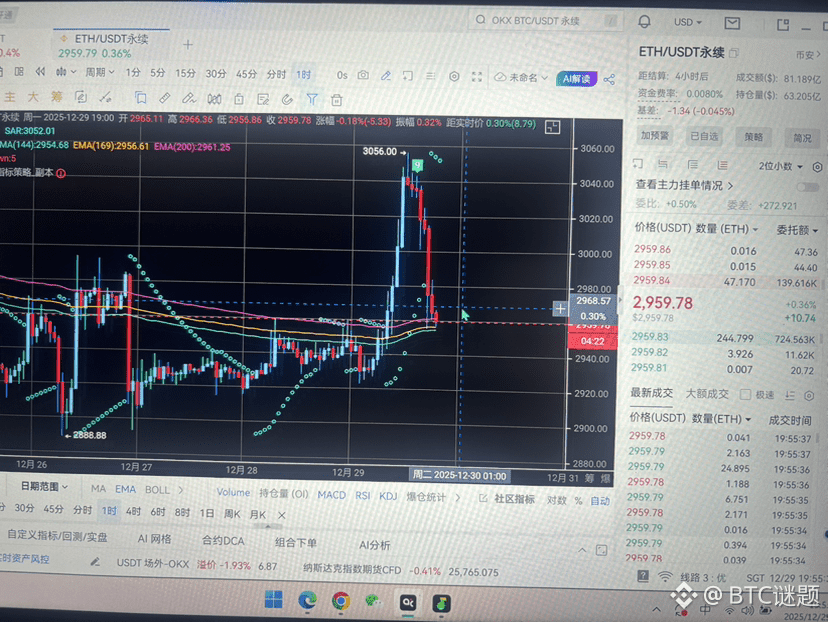Open the 币安 exchange link
The width and height of the screenshot is (828, 622).
[x=808, y=55]
